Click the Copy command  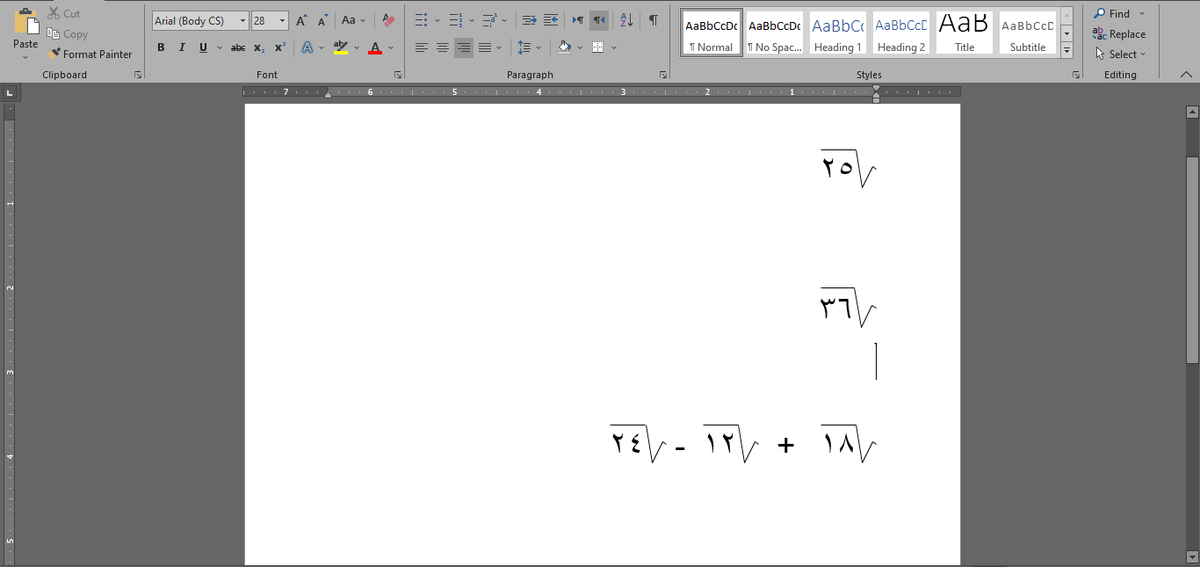point(67,34)
